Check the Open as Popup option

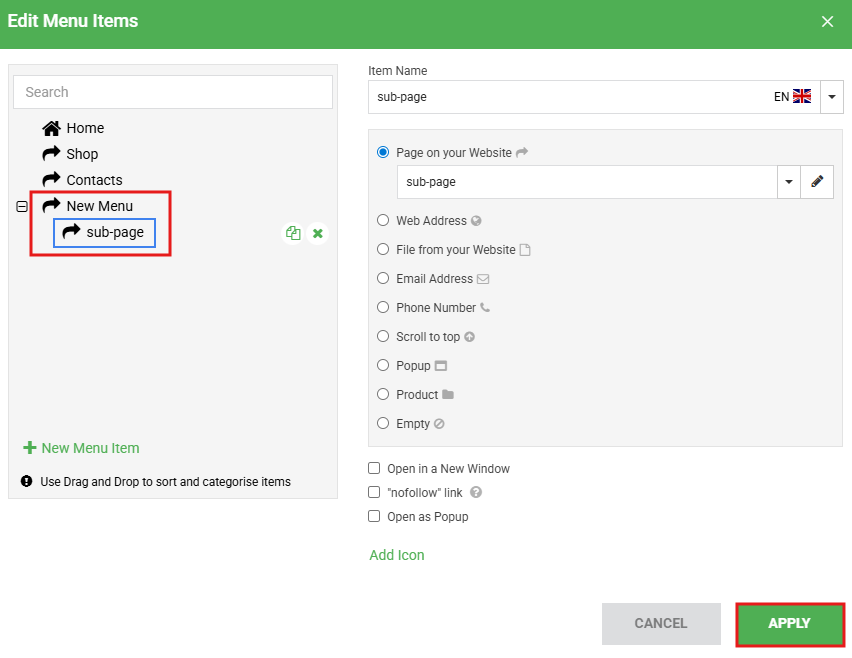pos(374,517)
